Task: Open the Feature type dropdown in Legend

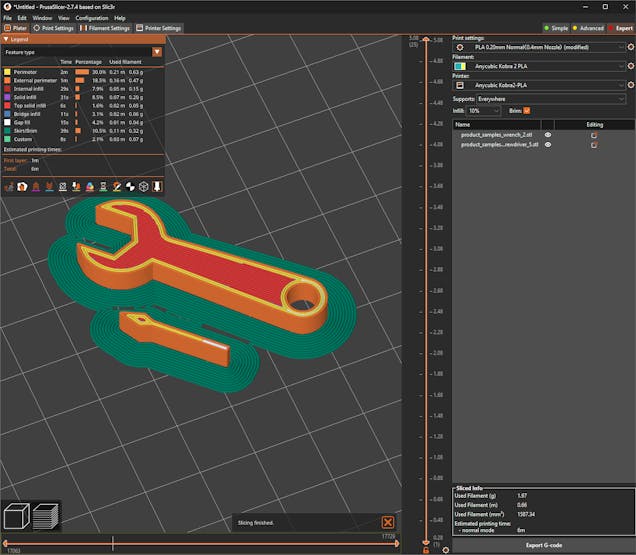Action: [157, 51]
